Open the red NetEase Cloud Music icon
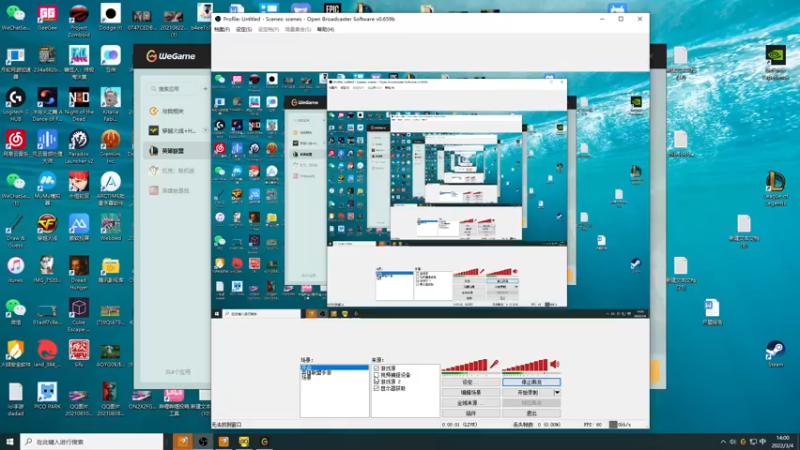Screen dimensions: 800x450 [x=15, y=144]
